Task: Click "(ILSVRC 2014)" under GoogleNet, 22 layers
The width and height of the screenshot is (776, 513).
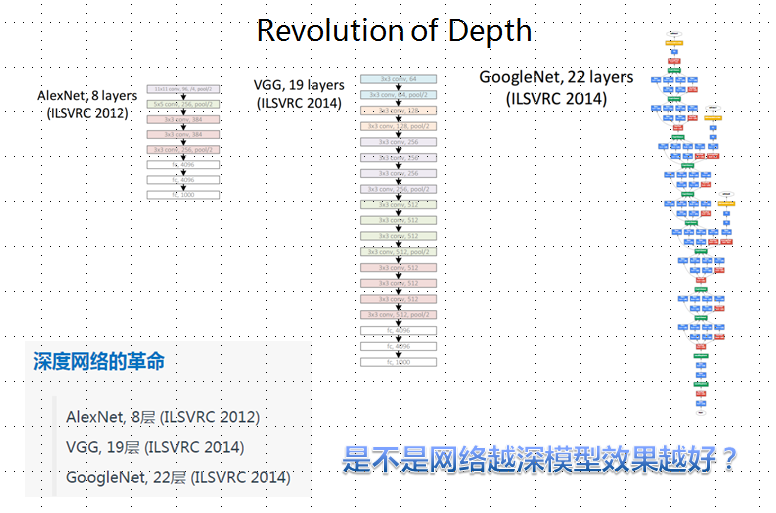Action: [x=556, y=98]
